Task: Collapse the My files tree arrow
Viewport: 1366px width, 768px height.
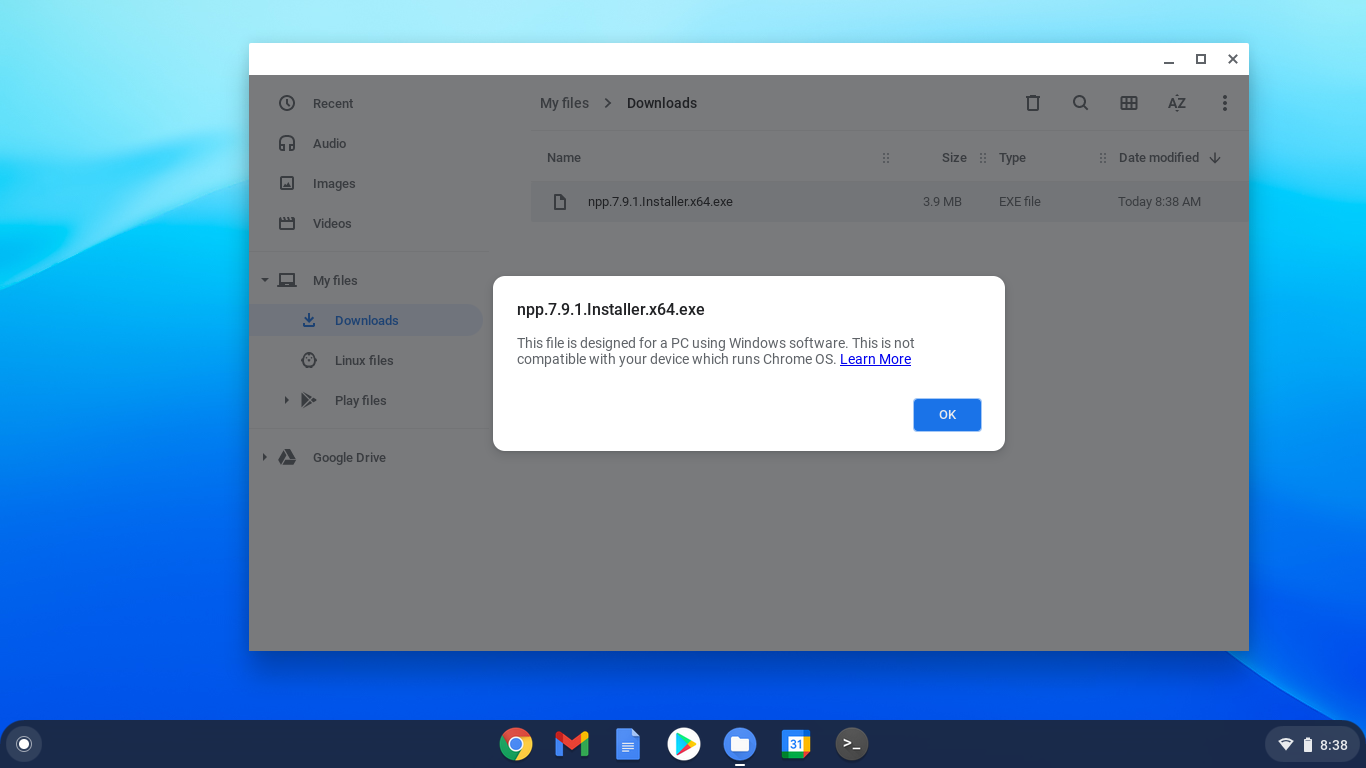Action: [x=265, y=280]
